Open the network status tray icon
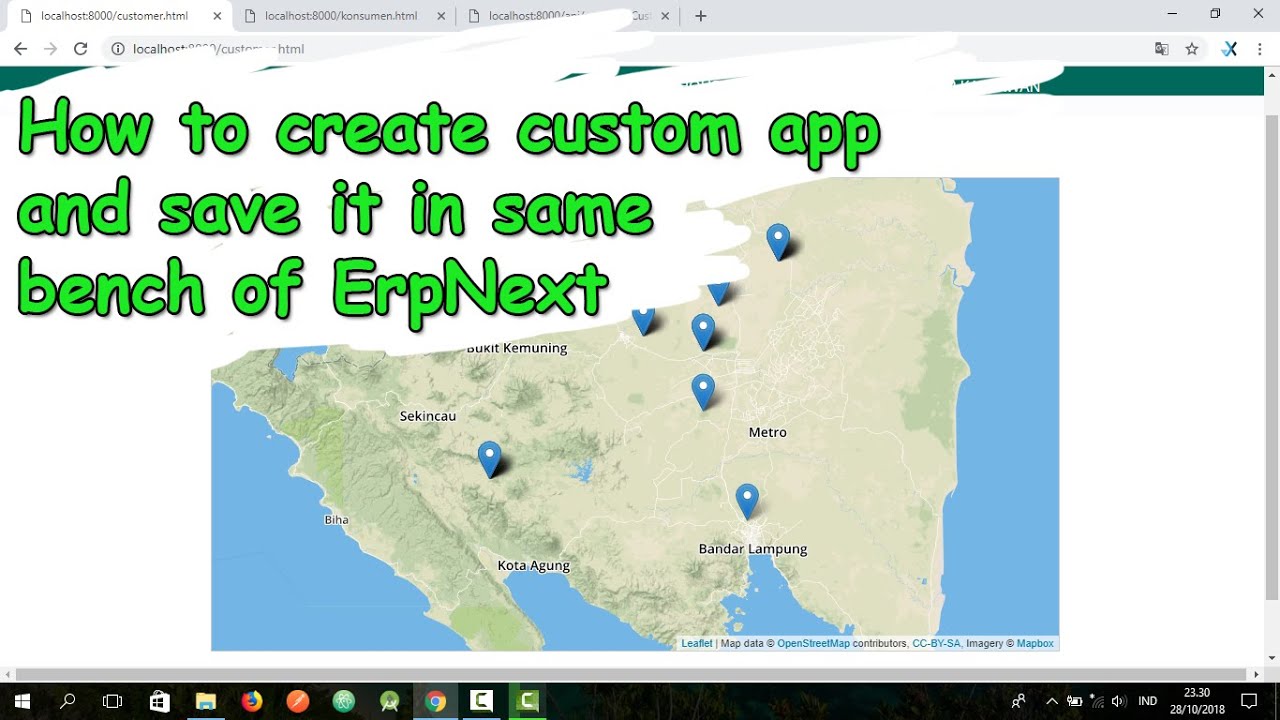 1097,701
